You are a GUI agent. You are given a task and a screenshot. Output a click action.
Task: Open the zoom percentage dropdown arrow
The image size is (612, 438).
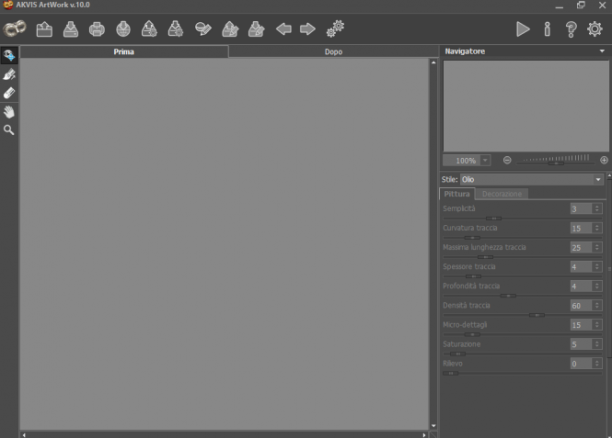(x=485, y=160)
